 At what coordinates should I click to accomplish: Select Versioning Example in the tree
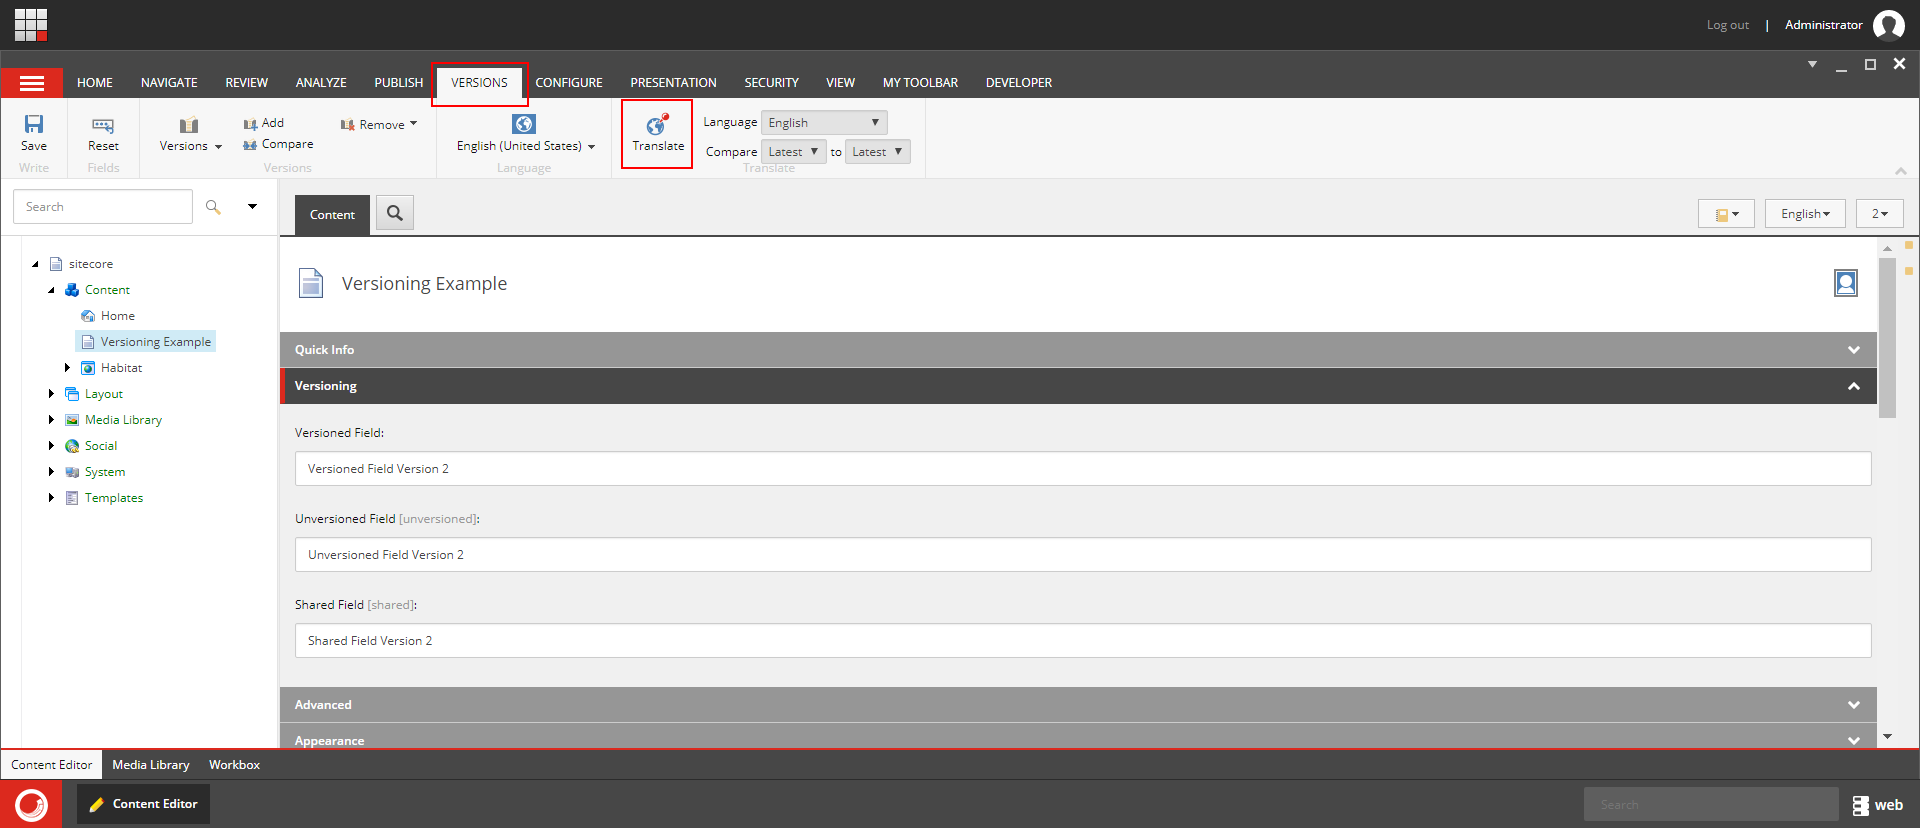[x=156, y=342]
